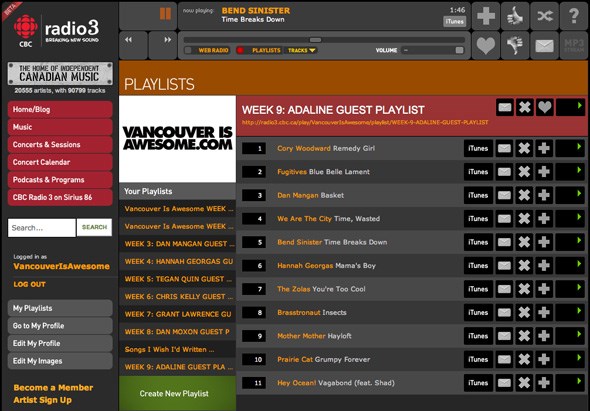Image resolution: width=590 pixels, height=411 pixels.
Task: Adjust the volume slider
Action: pos(432,50)
